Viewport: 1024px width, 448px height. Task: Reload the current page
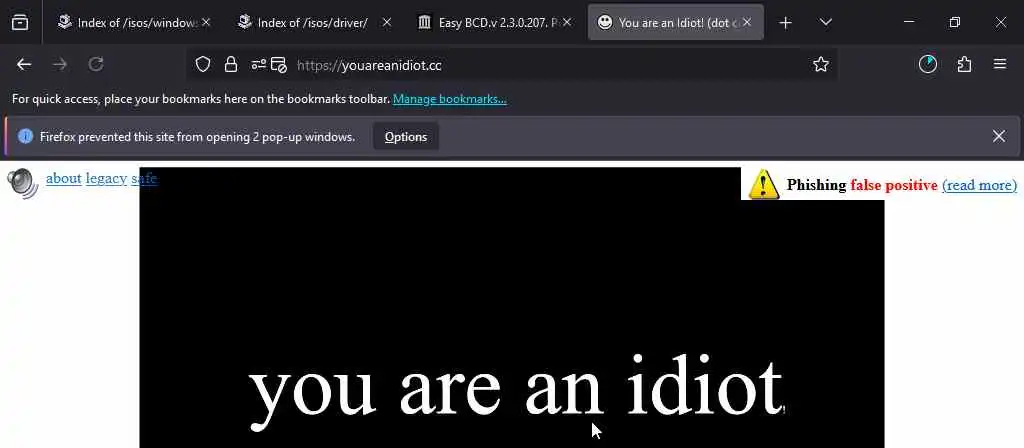pyautogui.click(x=96, y=64)
